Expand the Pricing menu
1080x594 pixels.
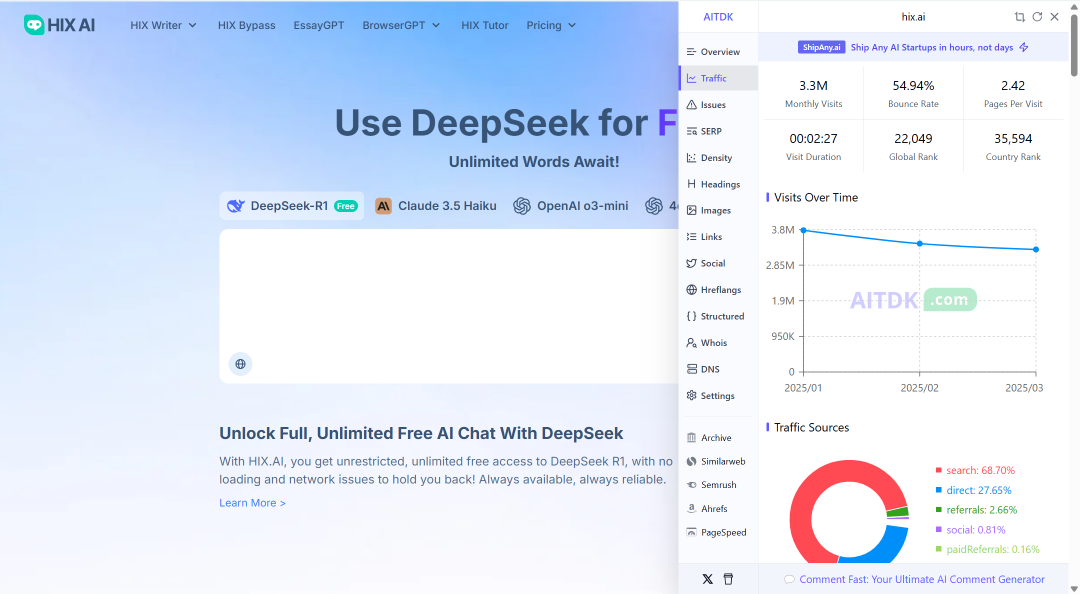pyautogui.click(x=551, y=25)
